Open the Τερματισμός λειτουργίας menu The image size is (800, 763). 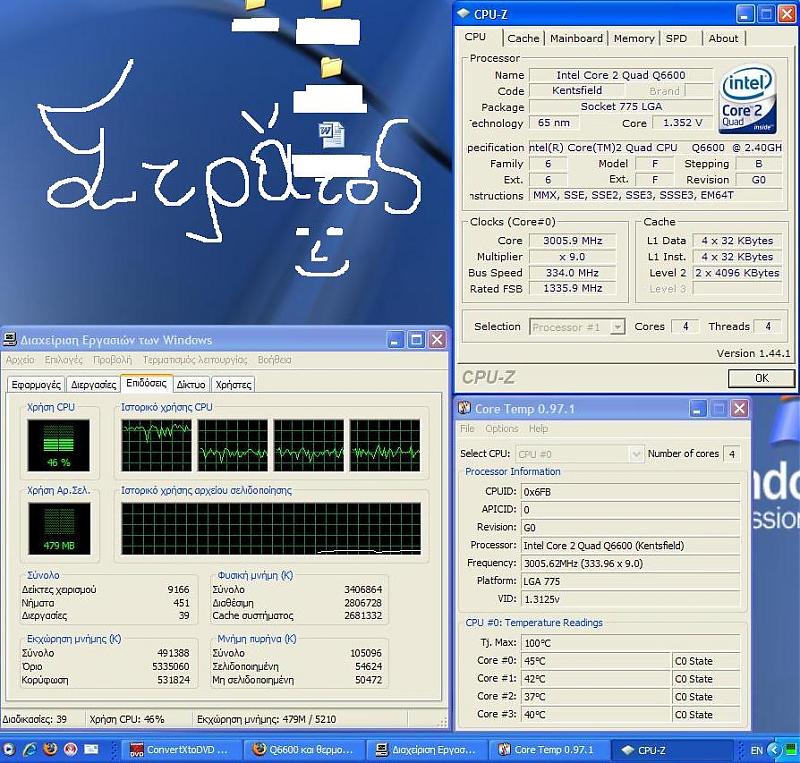click(195, 360)
